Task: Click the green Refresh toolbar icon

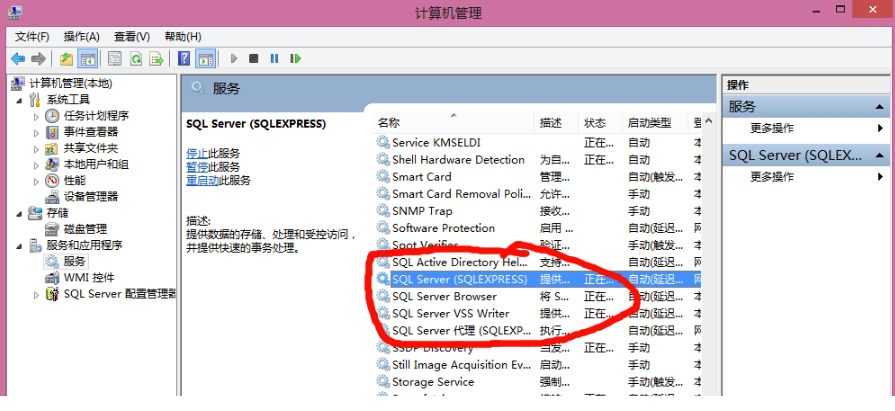Action: [136, 58]
